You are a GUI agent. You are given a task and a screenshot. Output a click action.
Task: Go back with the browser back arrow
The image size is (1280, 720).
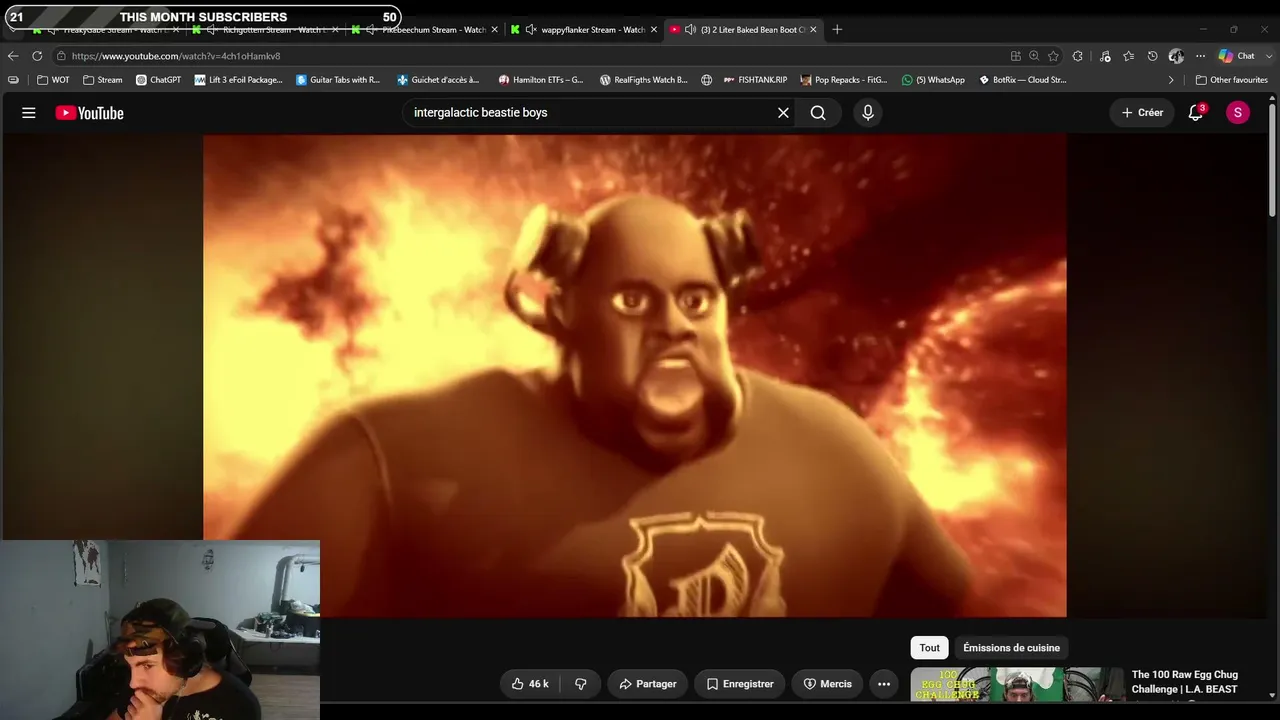[13, 56]
